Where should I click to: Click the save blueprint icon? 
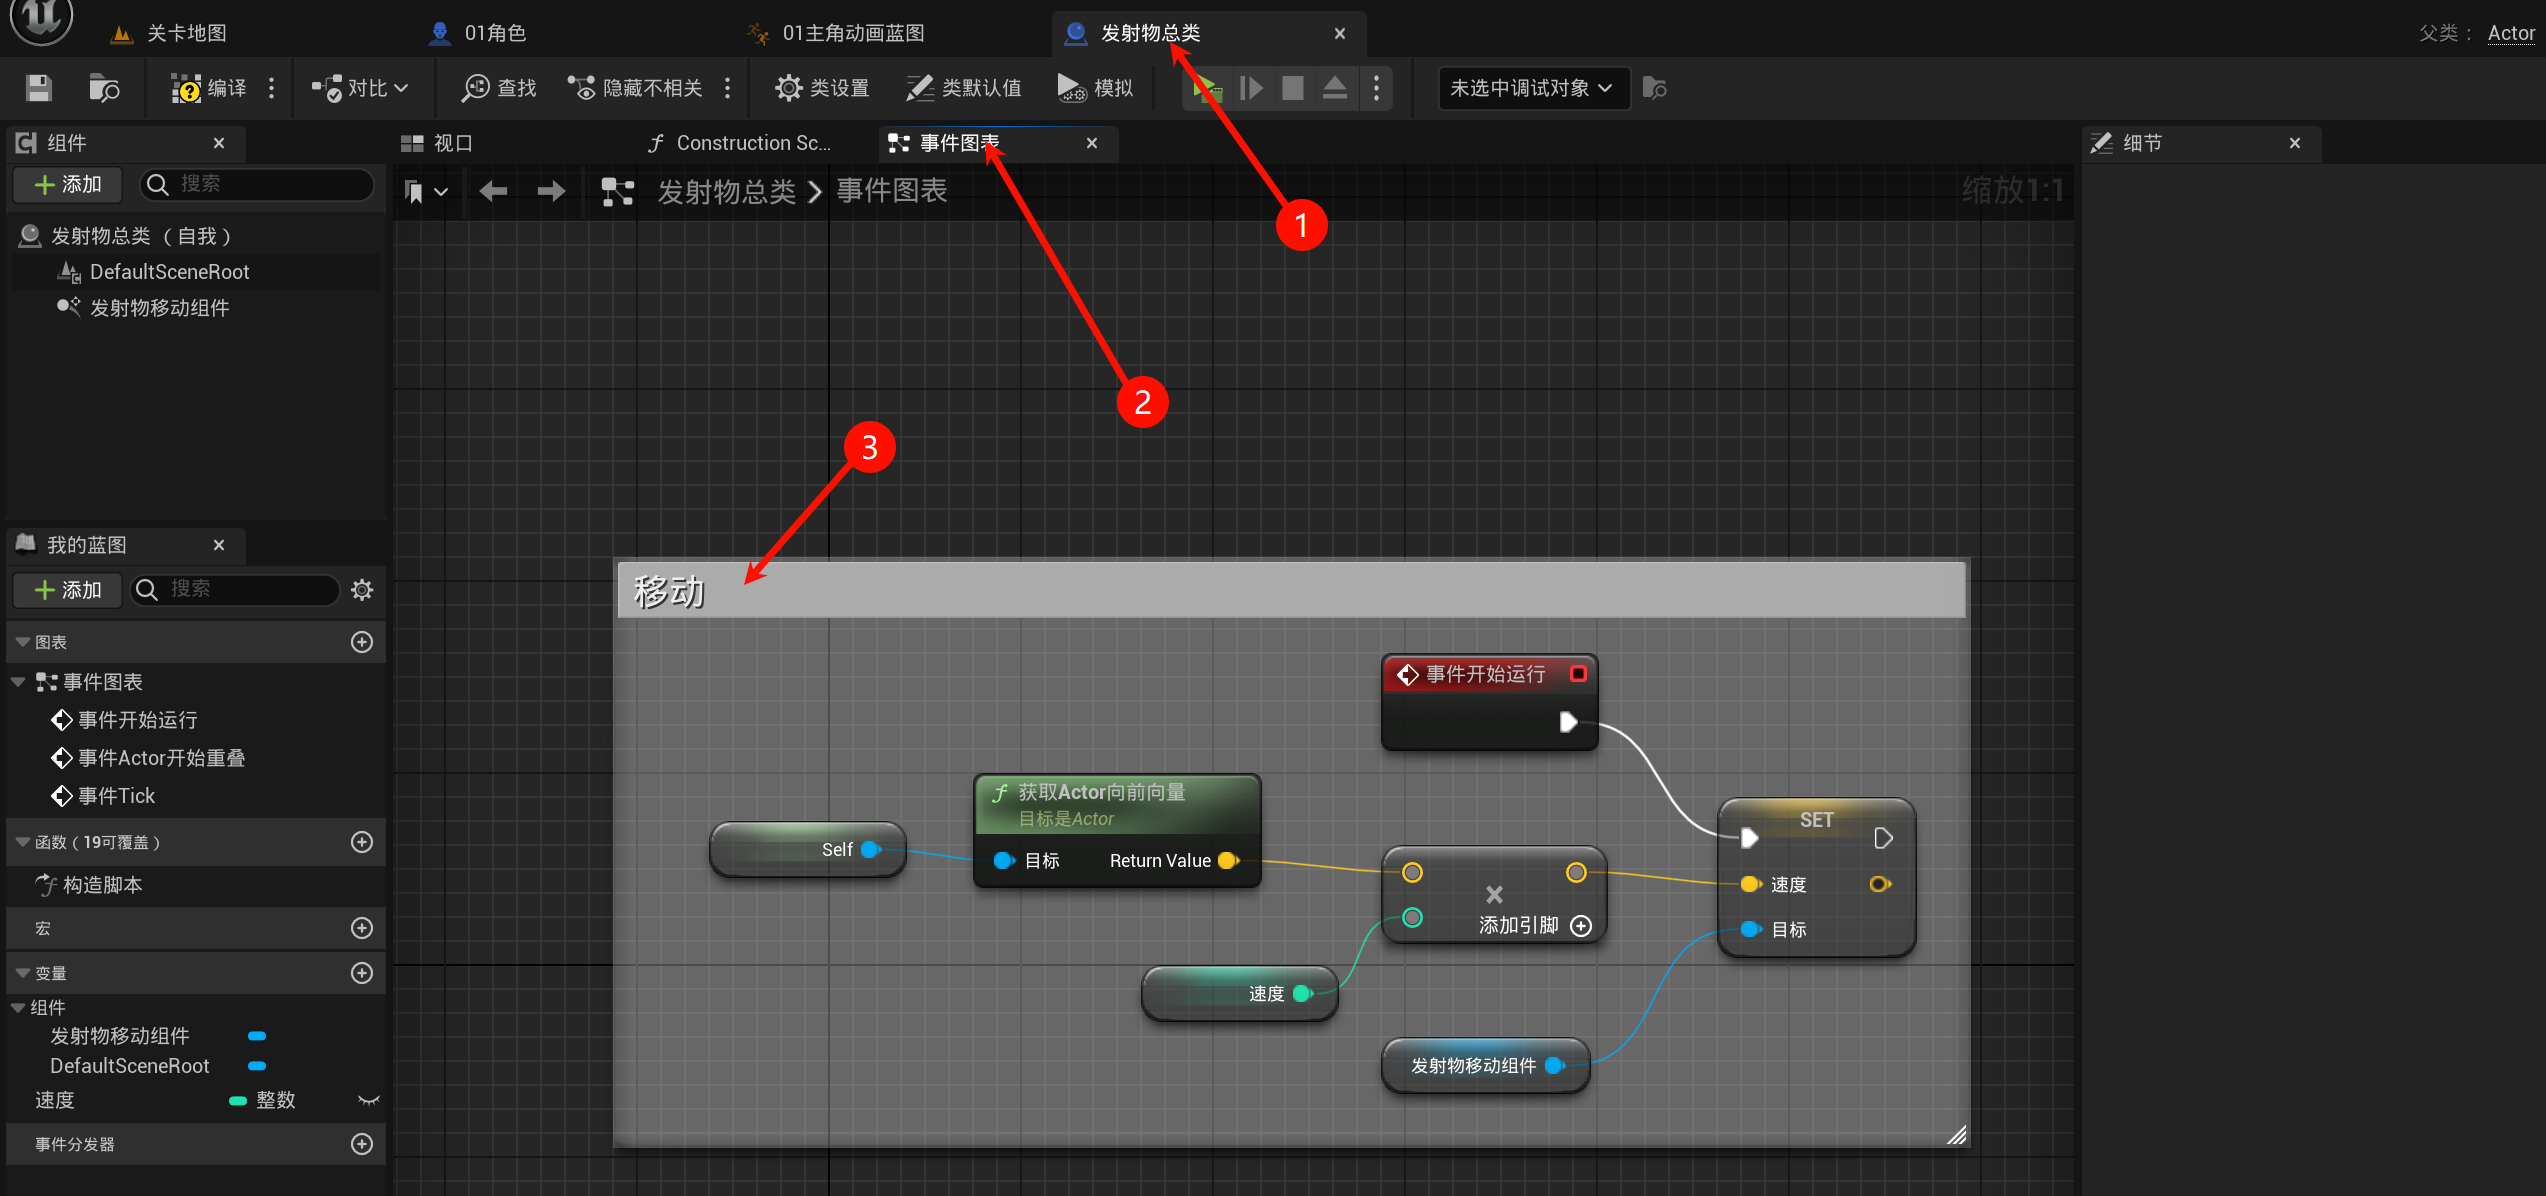[x=39, y=88]
